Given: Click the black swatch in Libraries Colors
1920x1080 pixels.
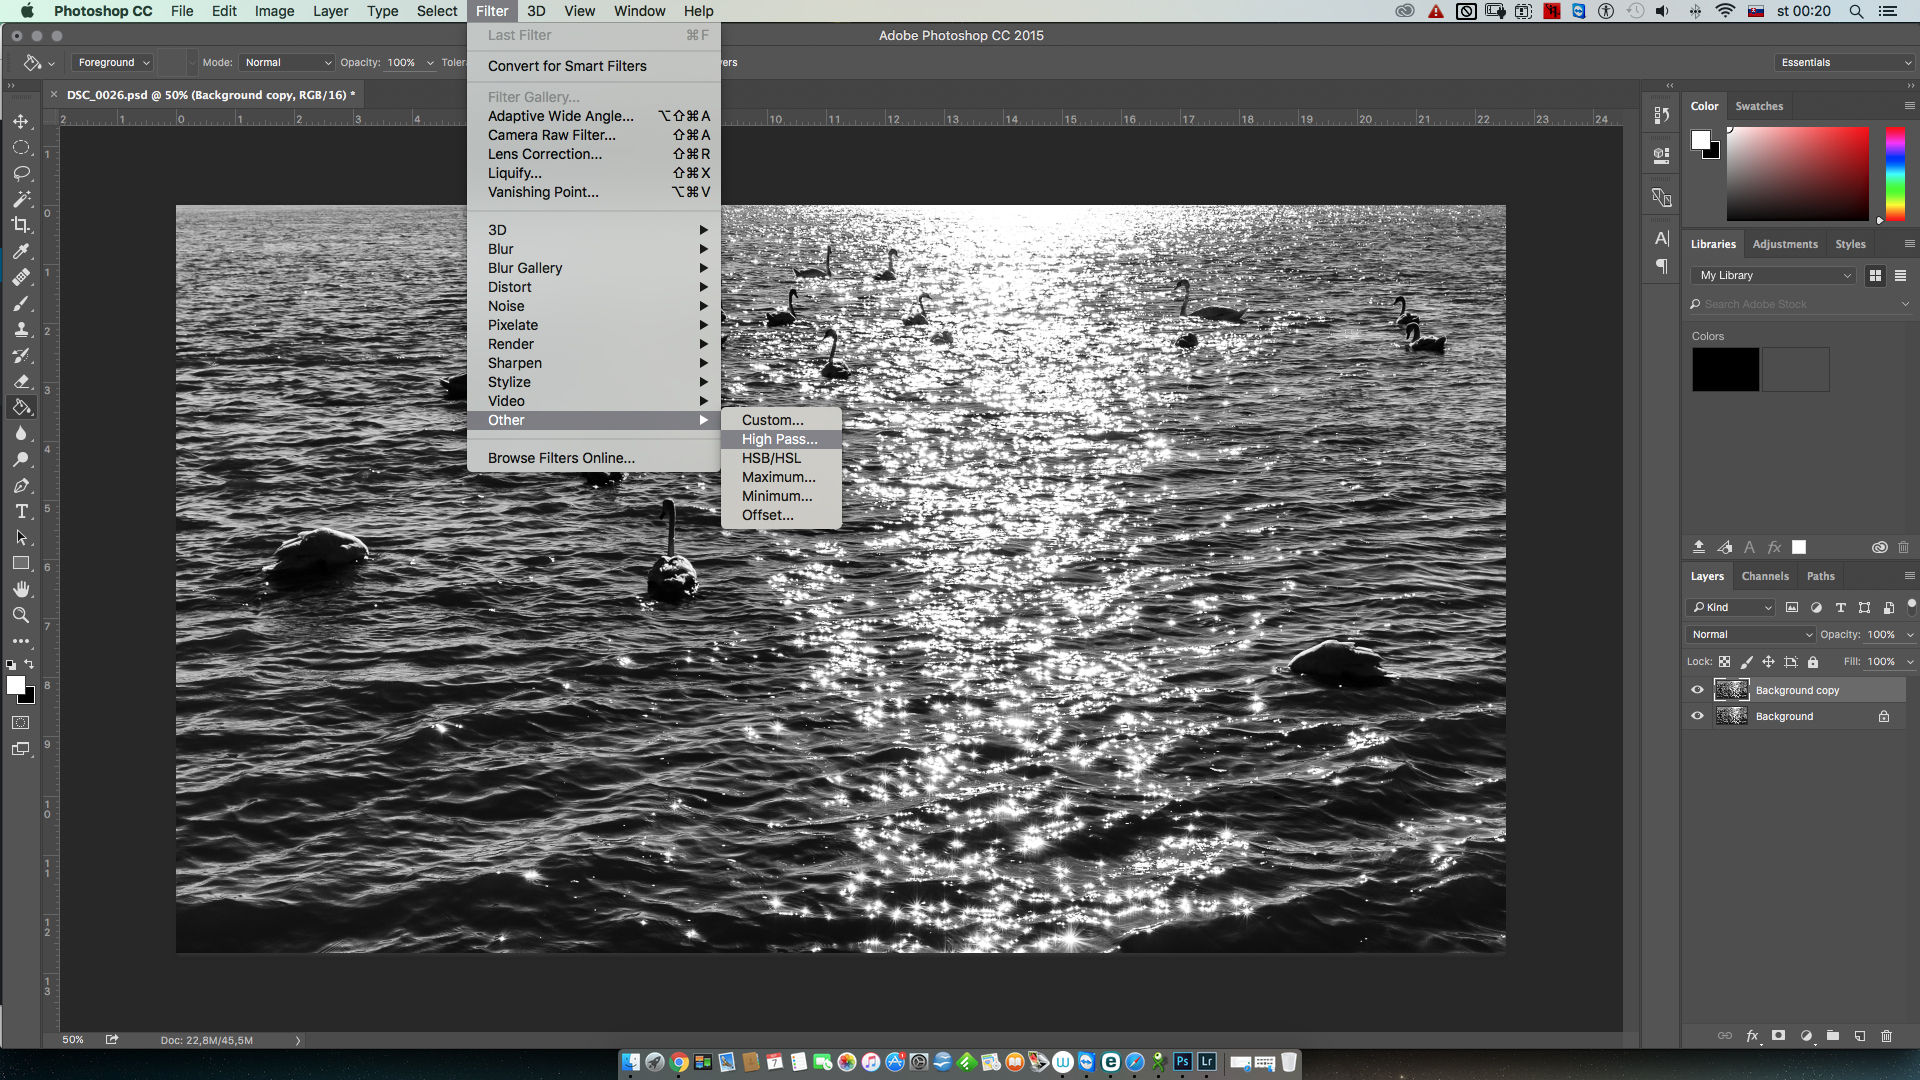Looking at the screenshot, I should [x=1725, y=370].
